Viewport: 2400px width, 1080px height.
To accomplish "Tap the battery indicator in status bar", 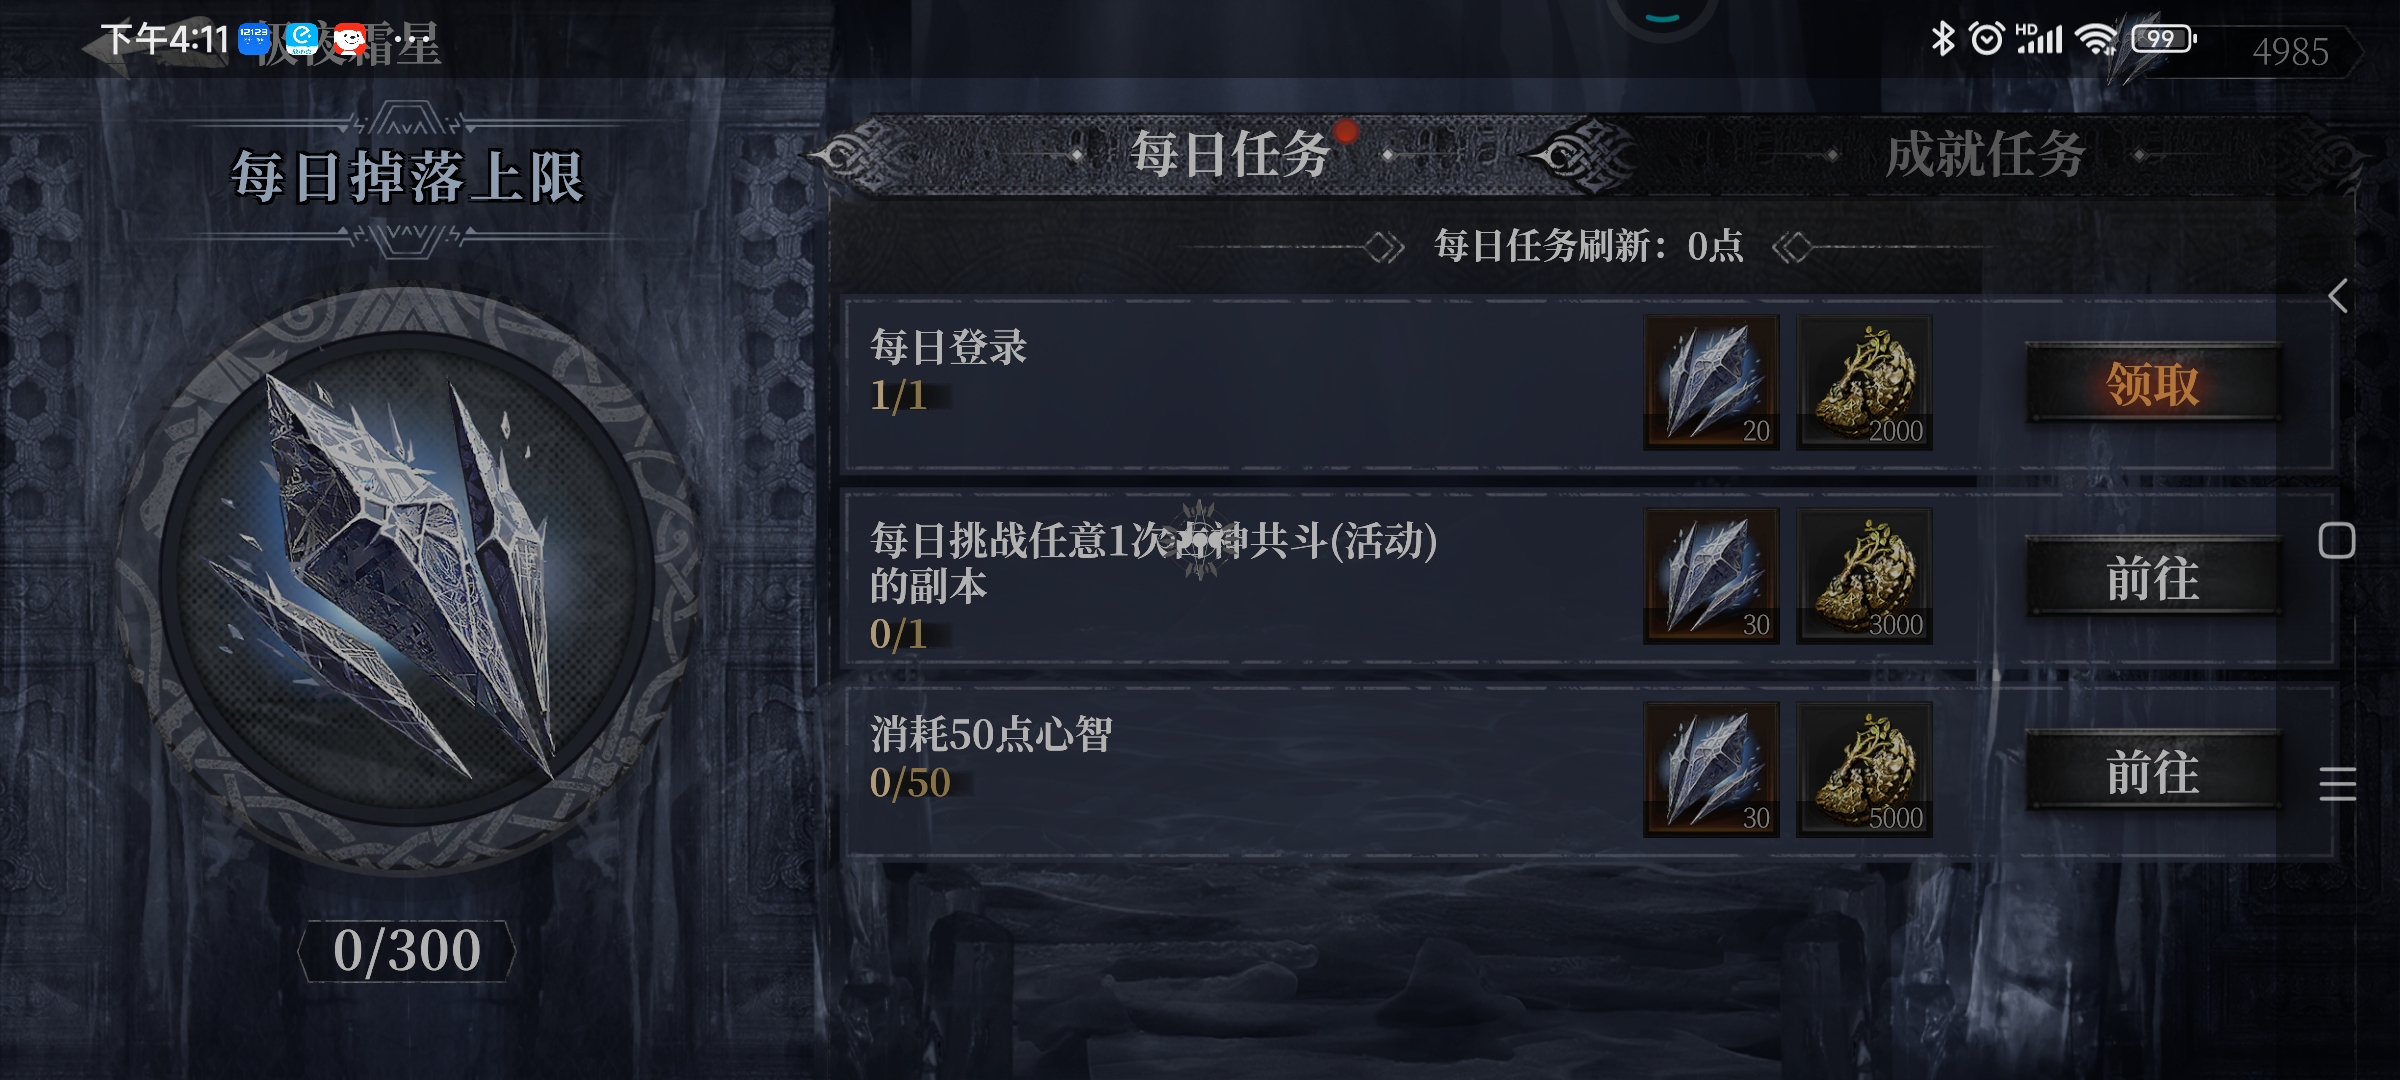I will (x=2163, y=39).
